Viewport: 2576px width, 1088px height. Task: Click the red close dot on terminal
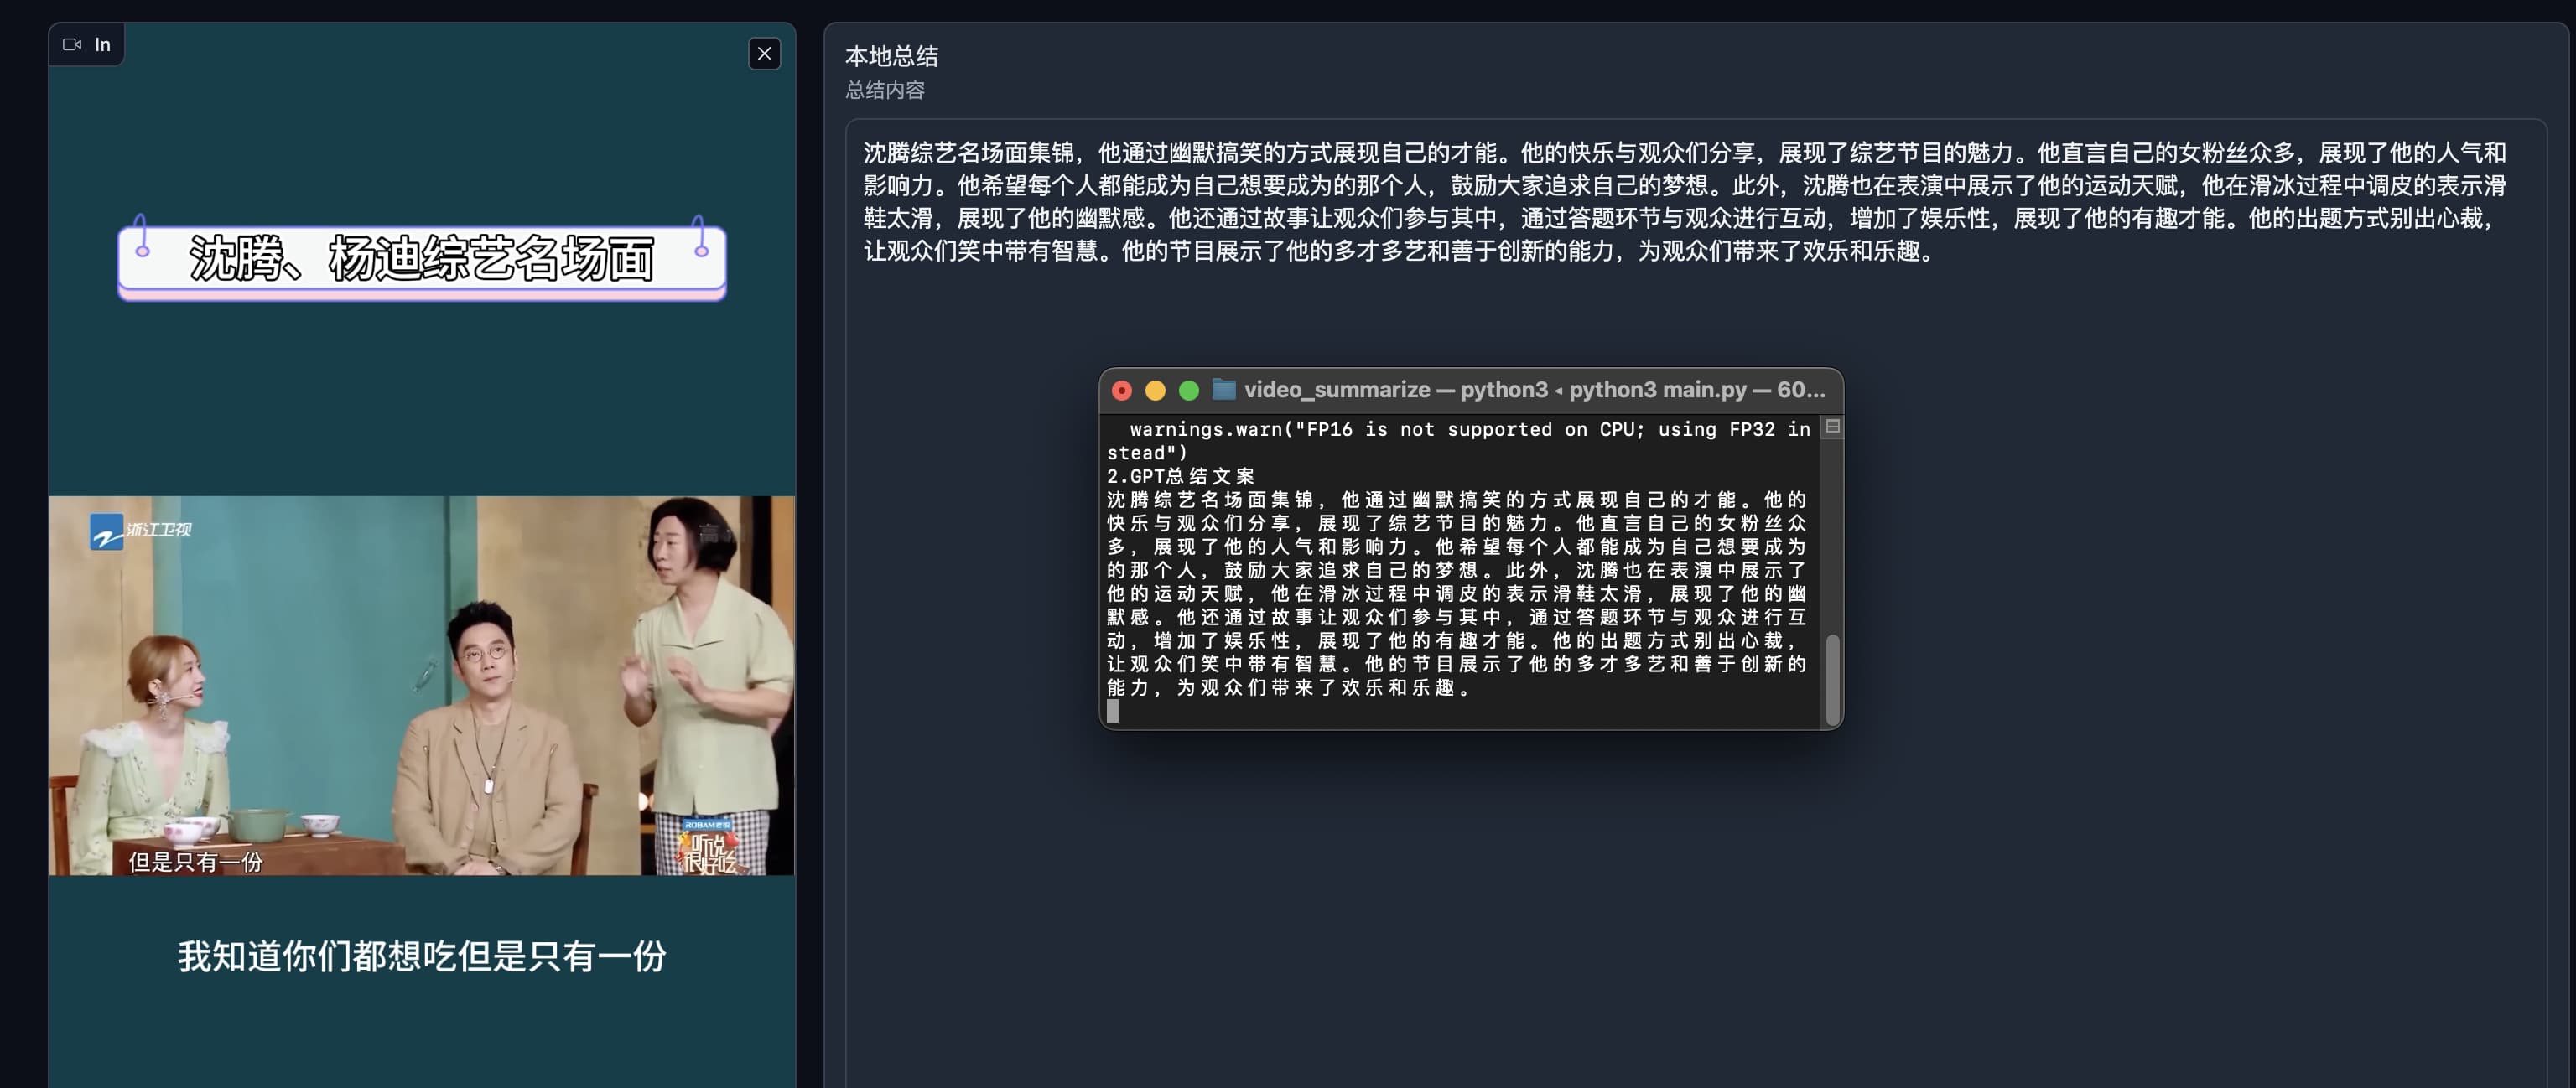(1121, 391)
